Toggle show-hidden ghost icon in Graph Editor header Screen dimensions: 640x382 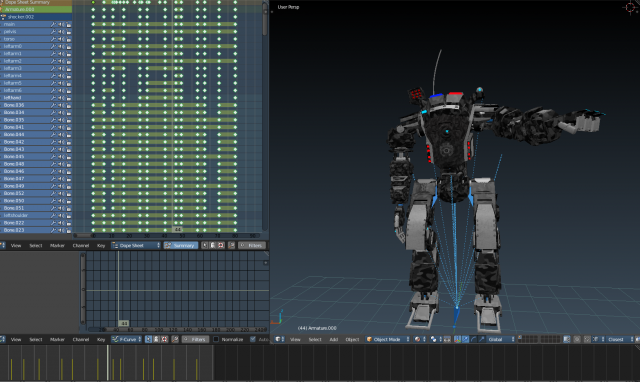point(156,339)
